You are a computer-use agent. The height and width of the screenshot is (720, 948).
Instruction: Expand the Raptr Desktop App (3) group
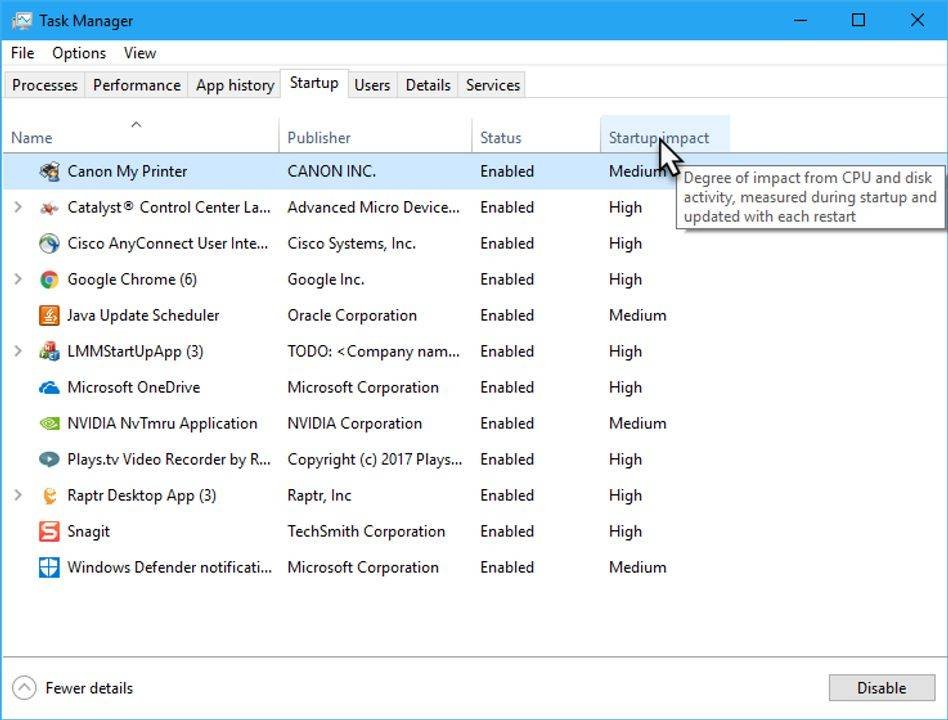coord(18,495)
